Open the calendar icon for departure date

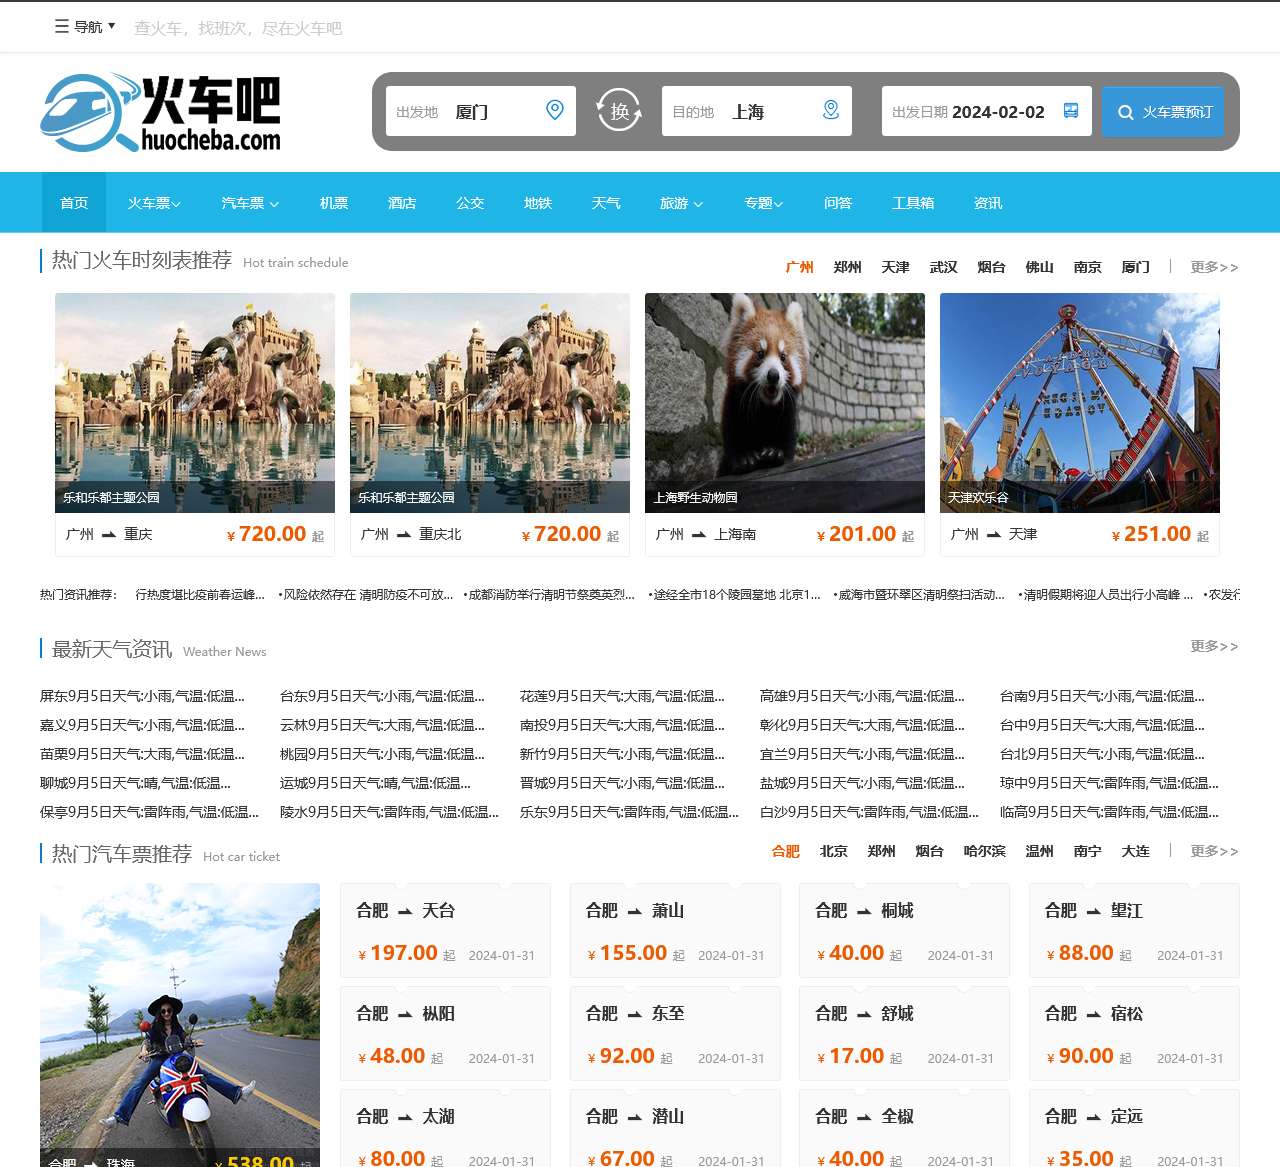point(1071,111)
